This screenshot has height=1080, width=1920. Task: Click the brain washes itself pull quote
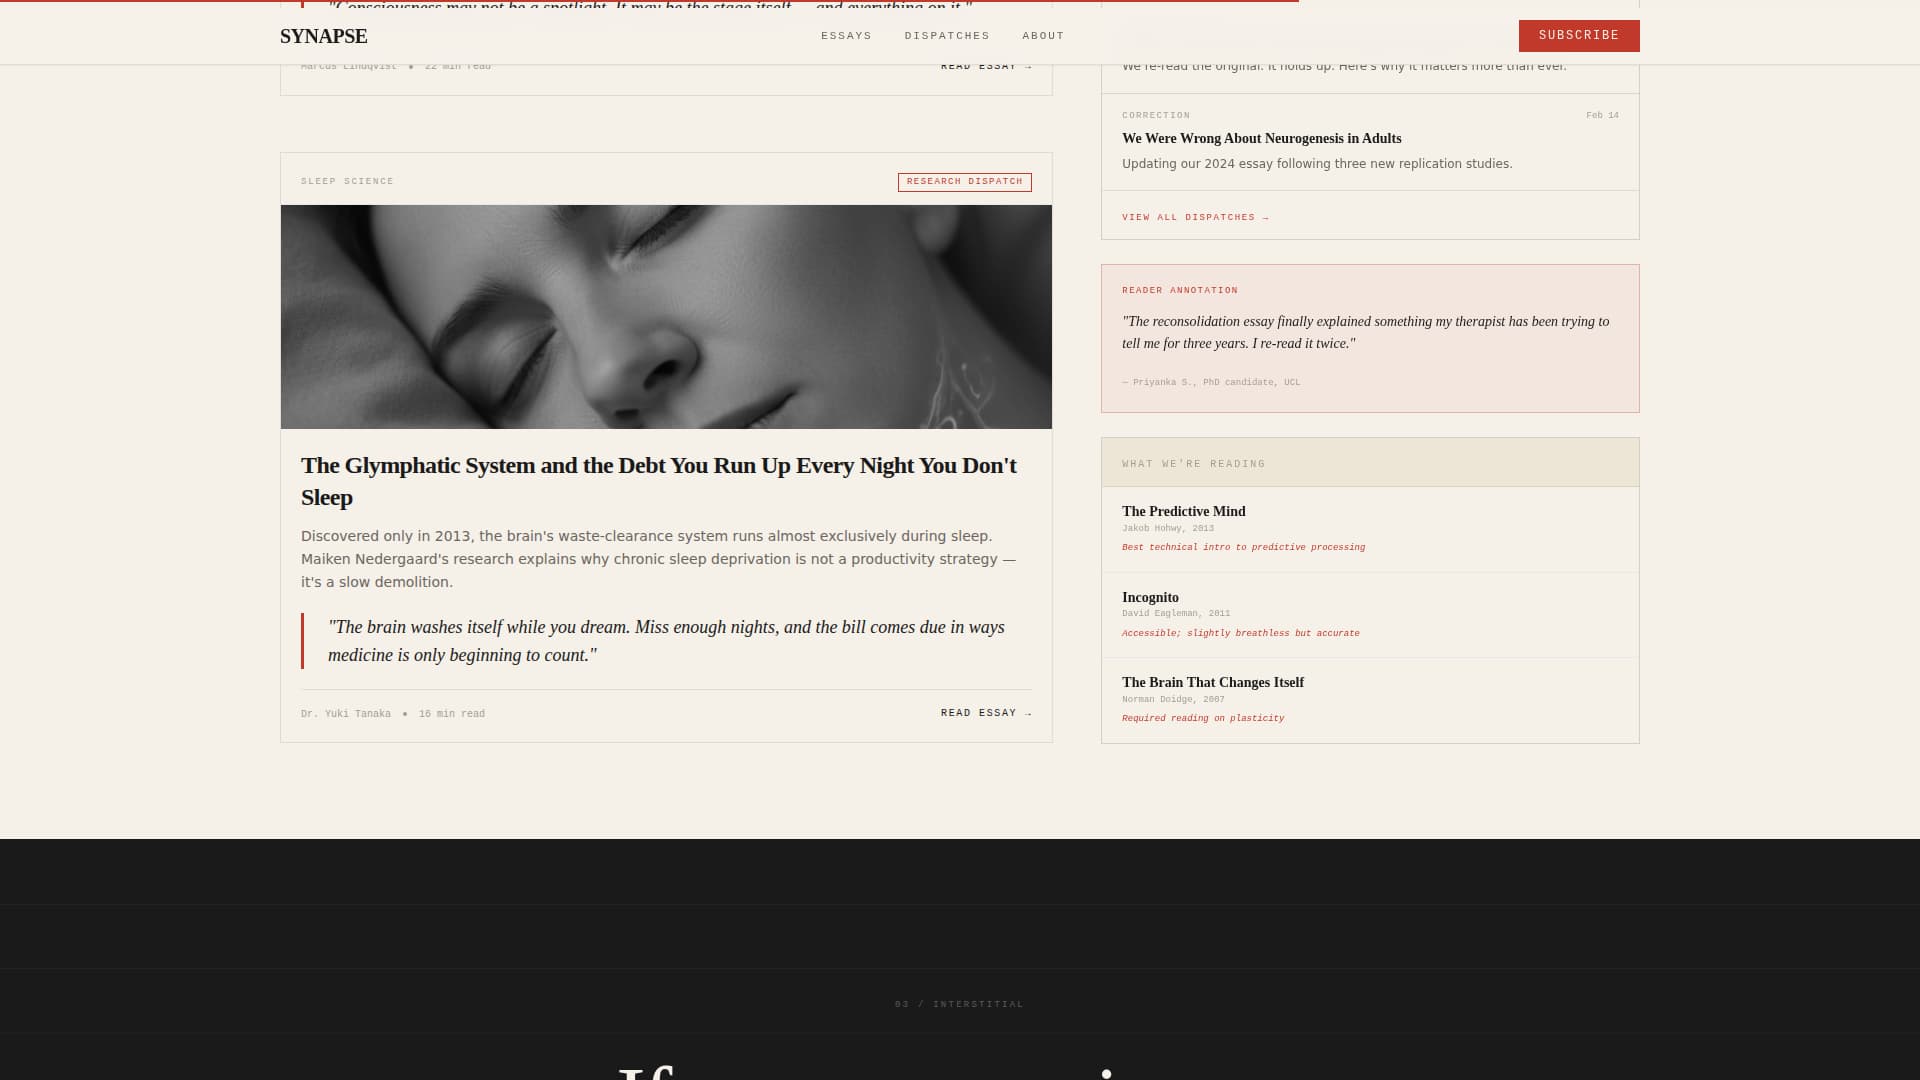point(666,641)
